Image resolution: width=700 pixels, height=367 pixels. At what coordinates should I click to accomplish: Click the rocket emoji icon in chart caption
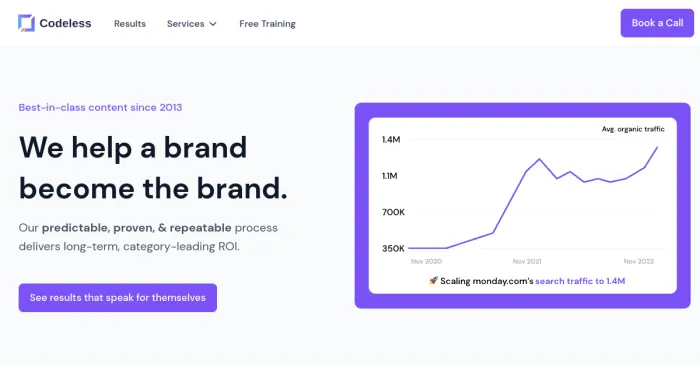[433, 280]
